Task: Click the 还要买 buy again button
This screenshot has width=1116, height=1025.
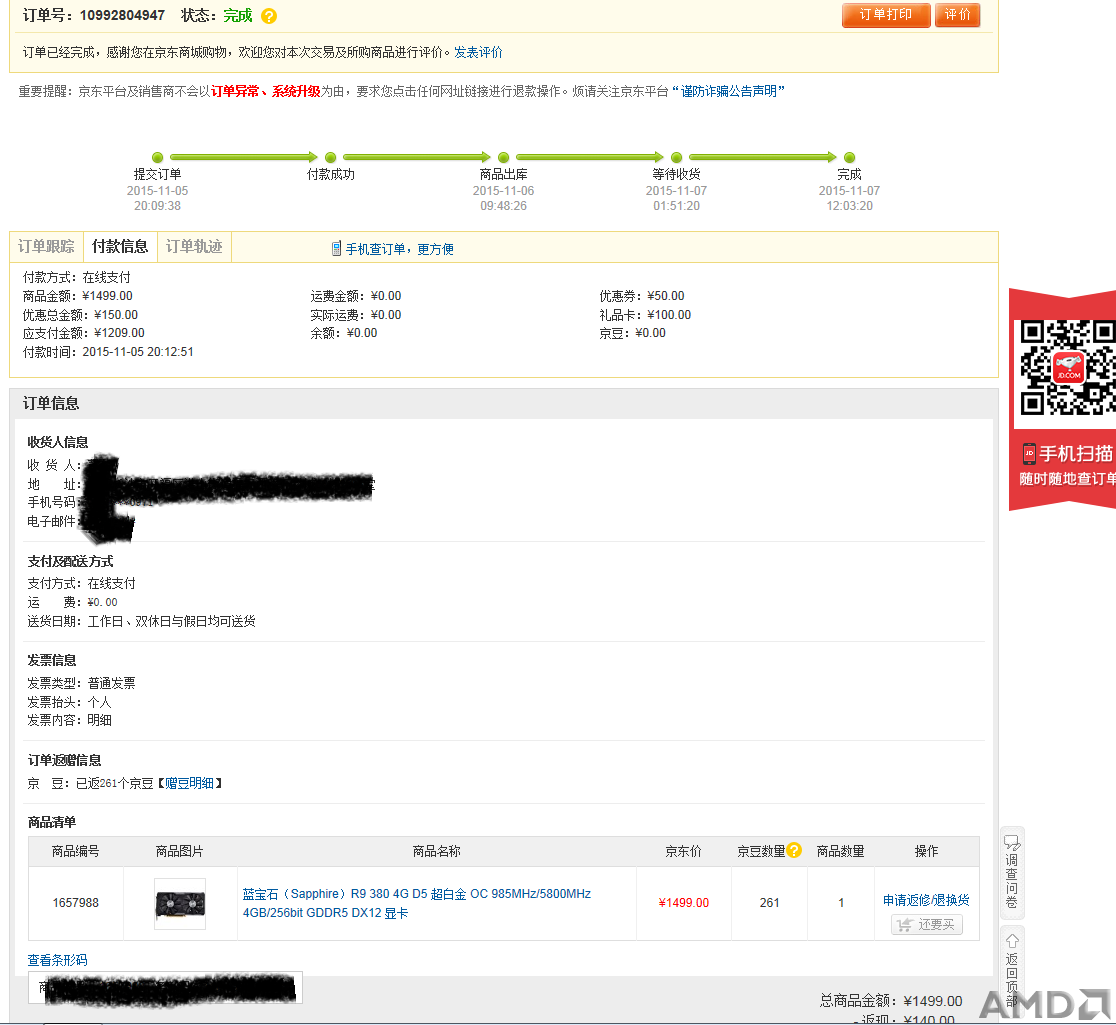Action: [927, 925]
